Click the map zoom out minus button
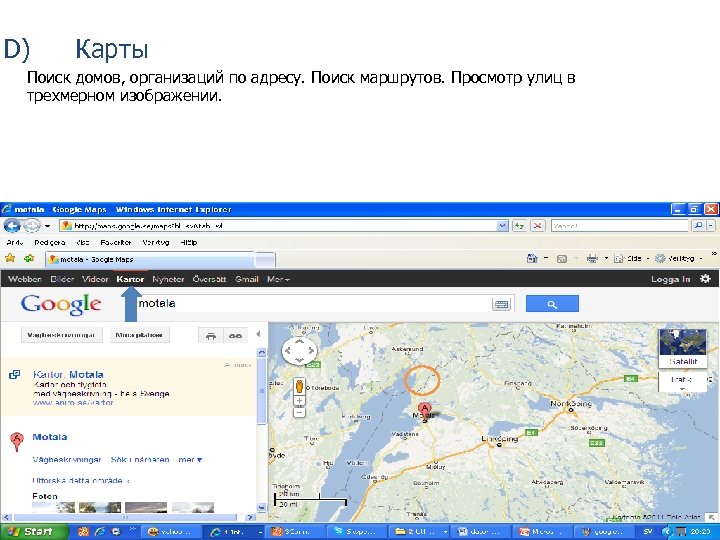This screenshot has width=720, height=540. coord(299,412)
